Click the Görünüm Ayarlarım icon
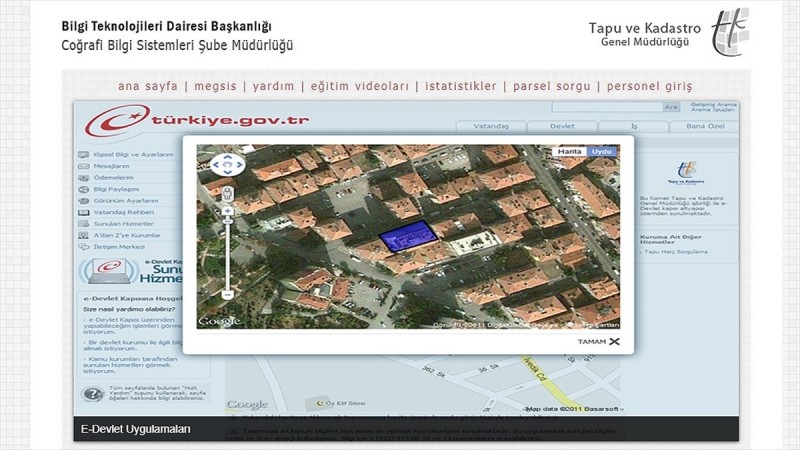The height and width of the screenshot is (450, 800). point(83,201)
